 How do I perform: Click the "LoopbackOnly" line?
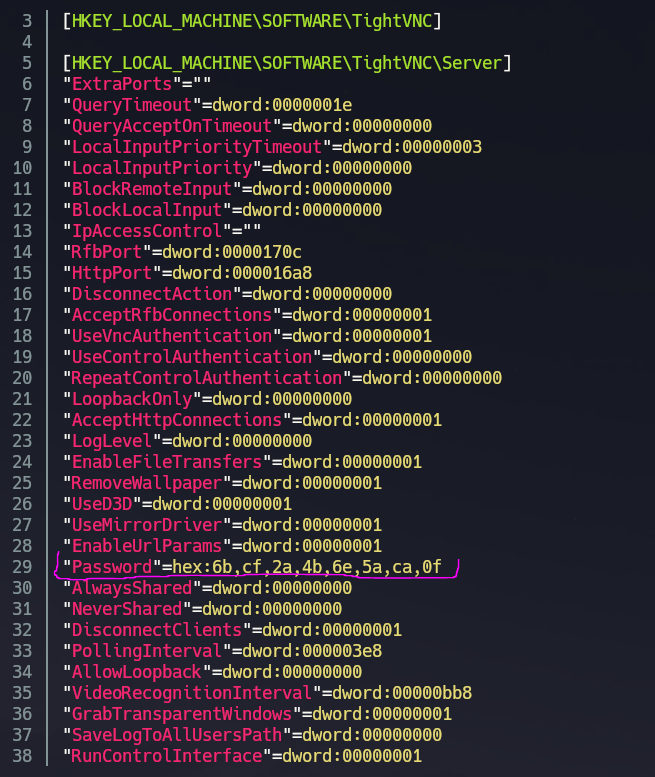tap(207, 399)
